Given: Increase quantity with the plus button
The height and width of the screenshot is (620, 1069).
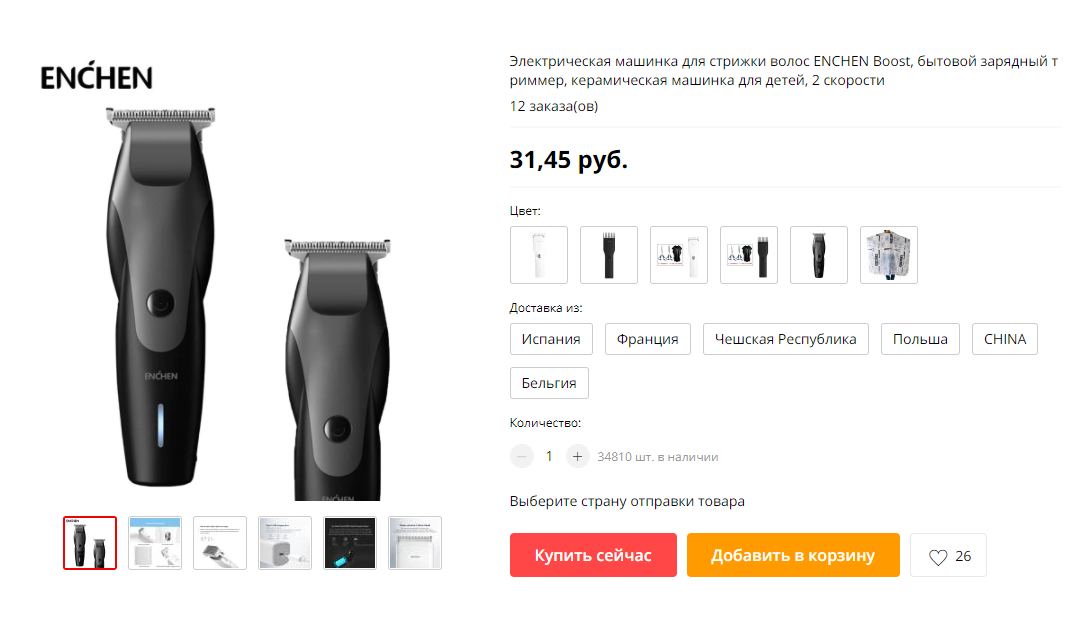Looking at the screenshot, I should coord(577,456).
